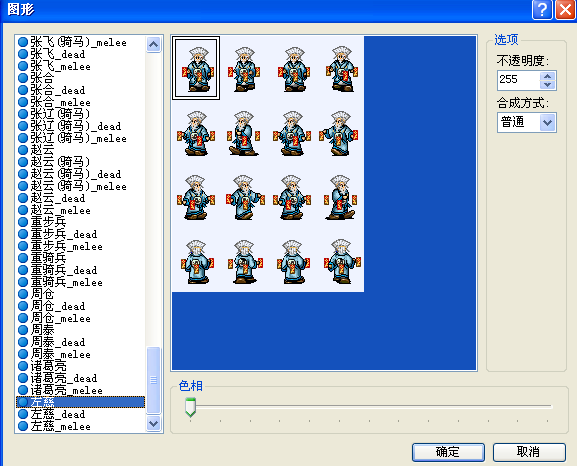Image resolution: width=577 pixels, height=466 pixels.
Task: Decrease opacity with the down stepper arrow
Action: [548, 85]
